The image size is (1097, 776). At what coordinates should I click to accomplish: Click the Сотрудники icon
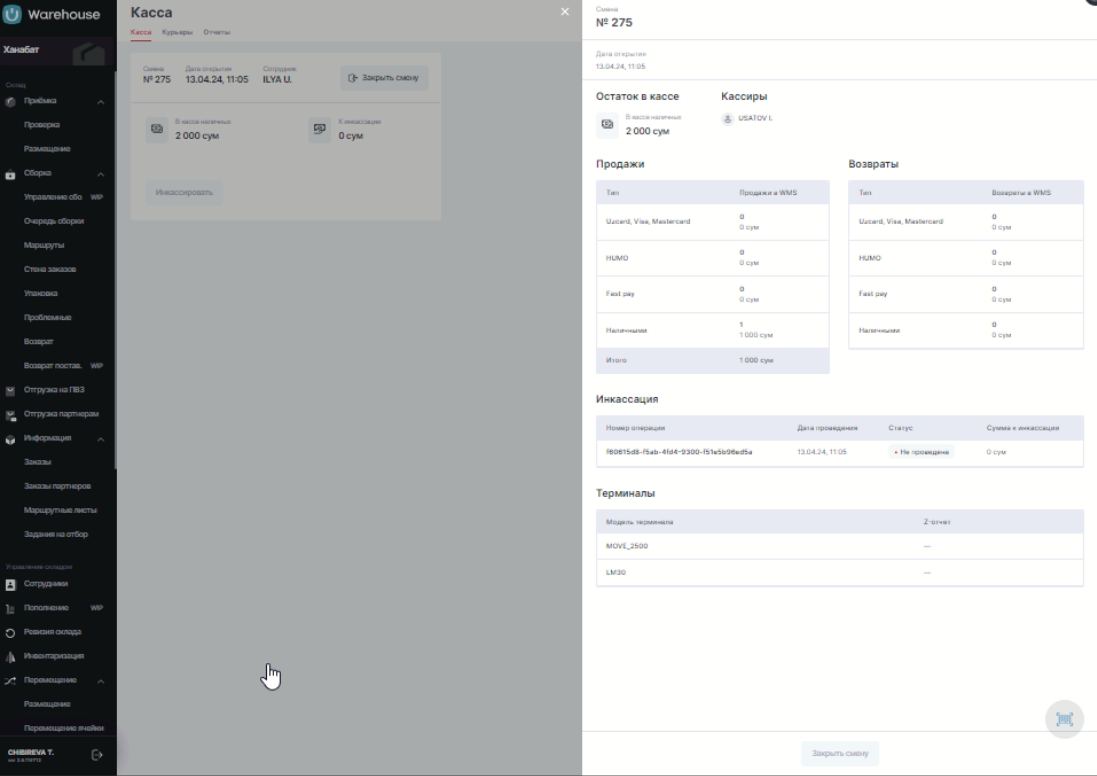pyautogui.click(x=10, y=584)
